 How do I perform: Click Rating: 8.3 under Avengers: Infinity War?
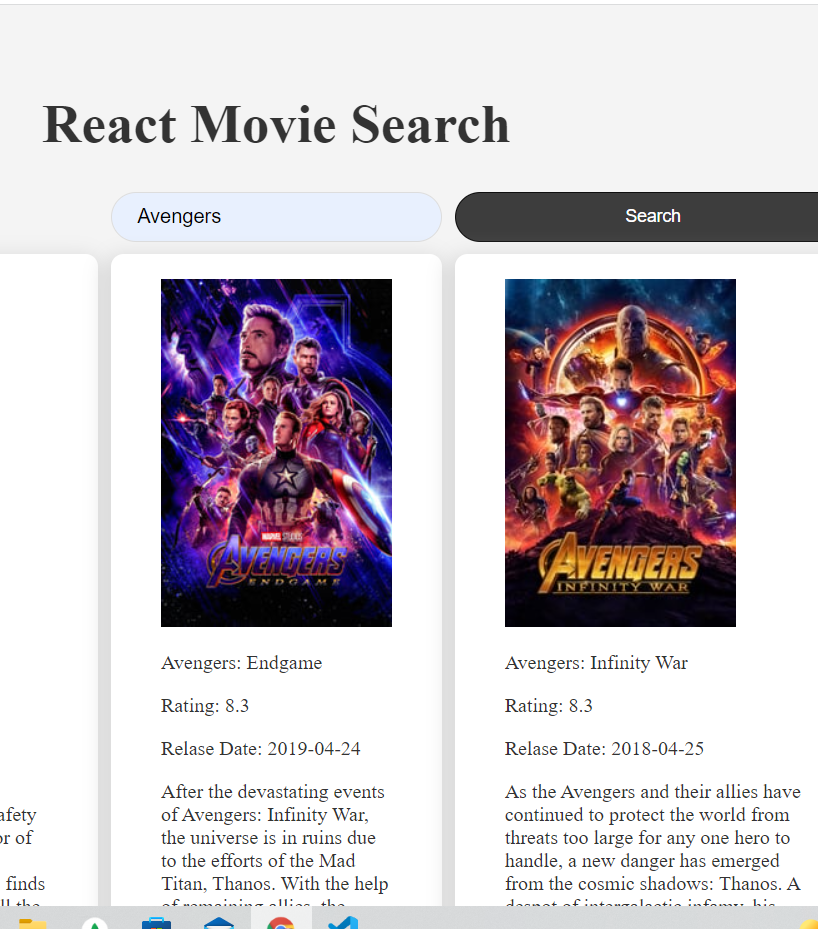tap(548, 706)
